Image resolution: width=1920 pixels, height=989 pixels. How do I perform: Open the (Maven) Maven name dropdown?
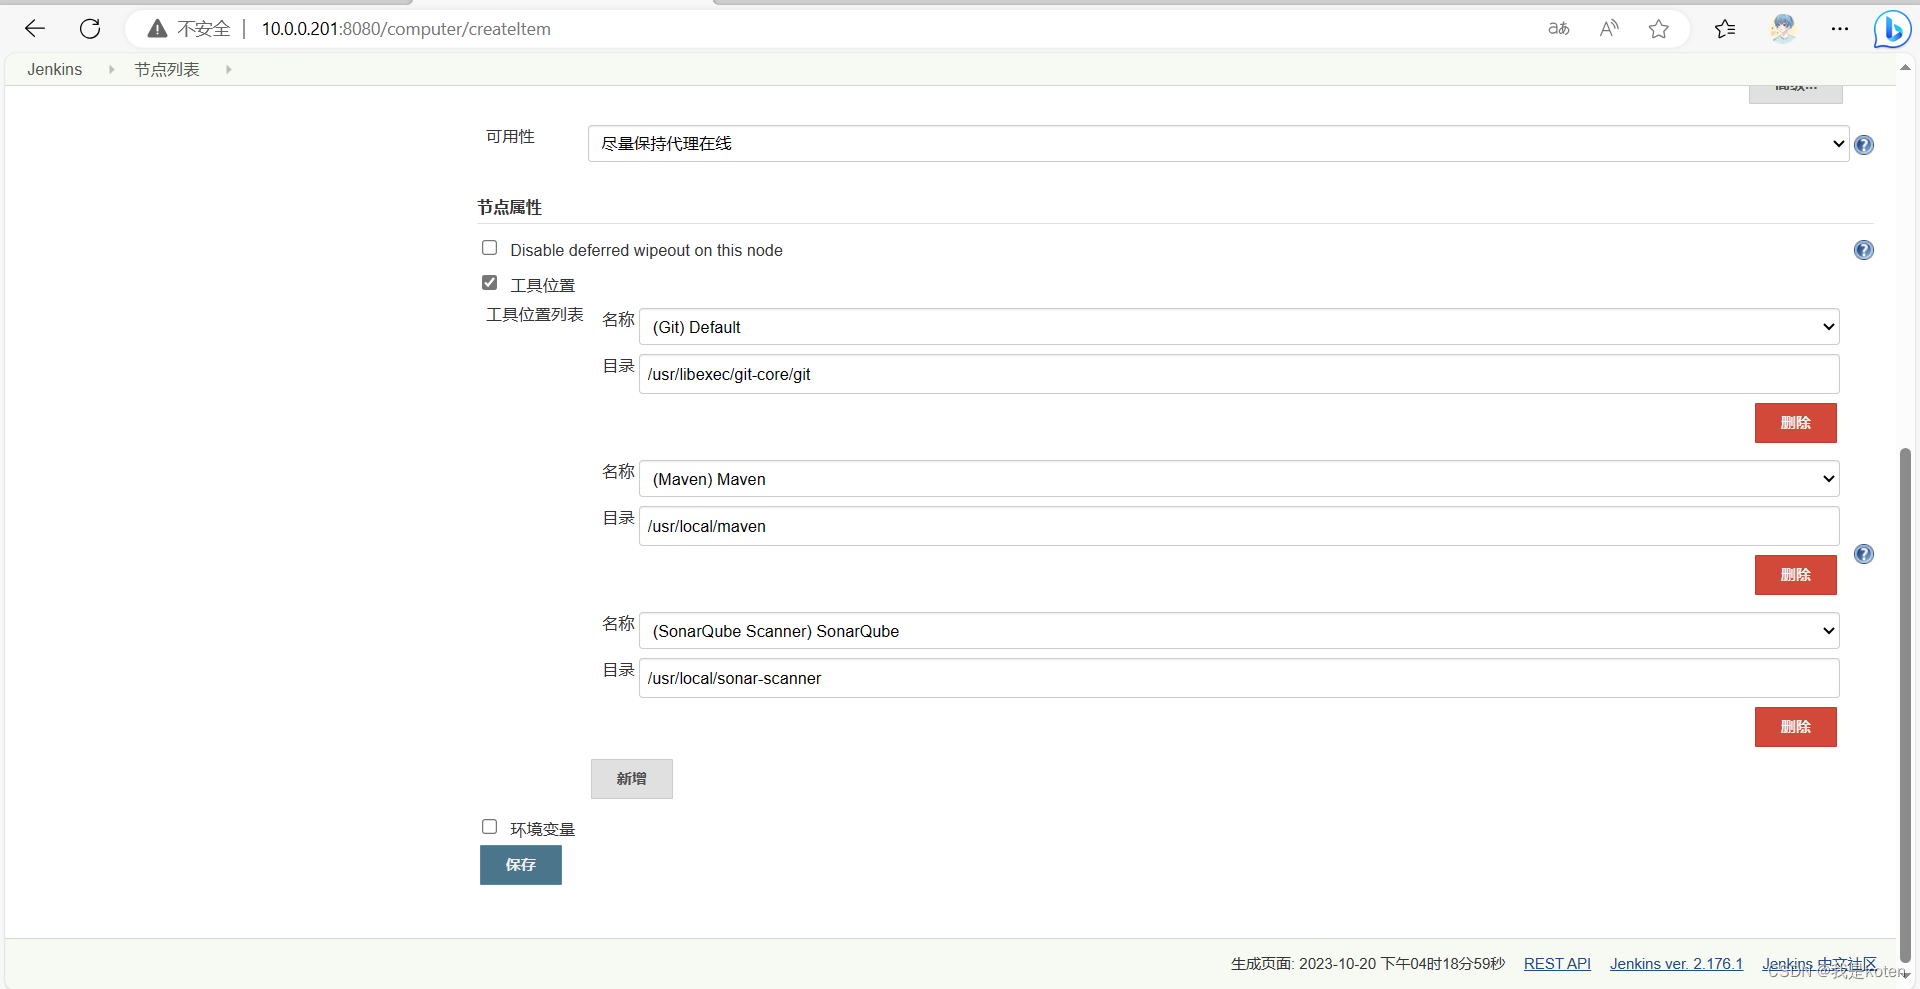(1239, 479)
